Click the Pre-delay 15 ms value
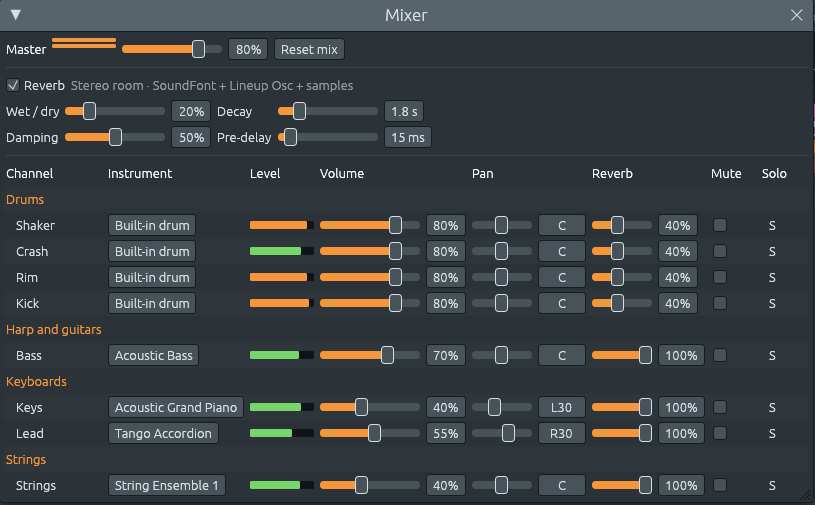815x505 pixels. pos(408,137)
